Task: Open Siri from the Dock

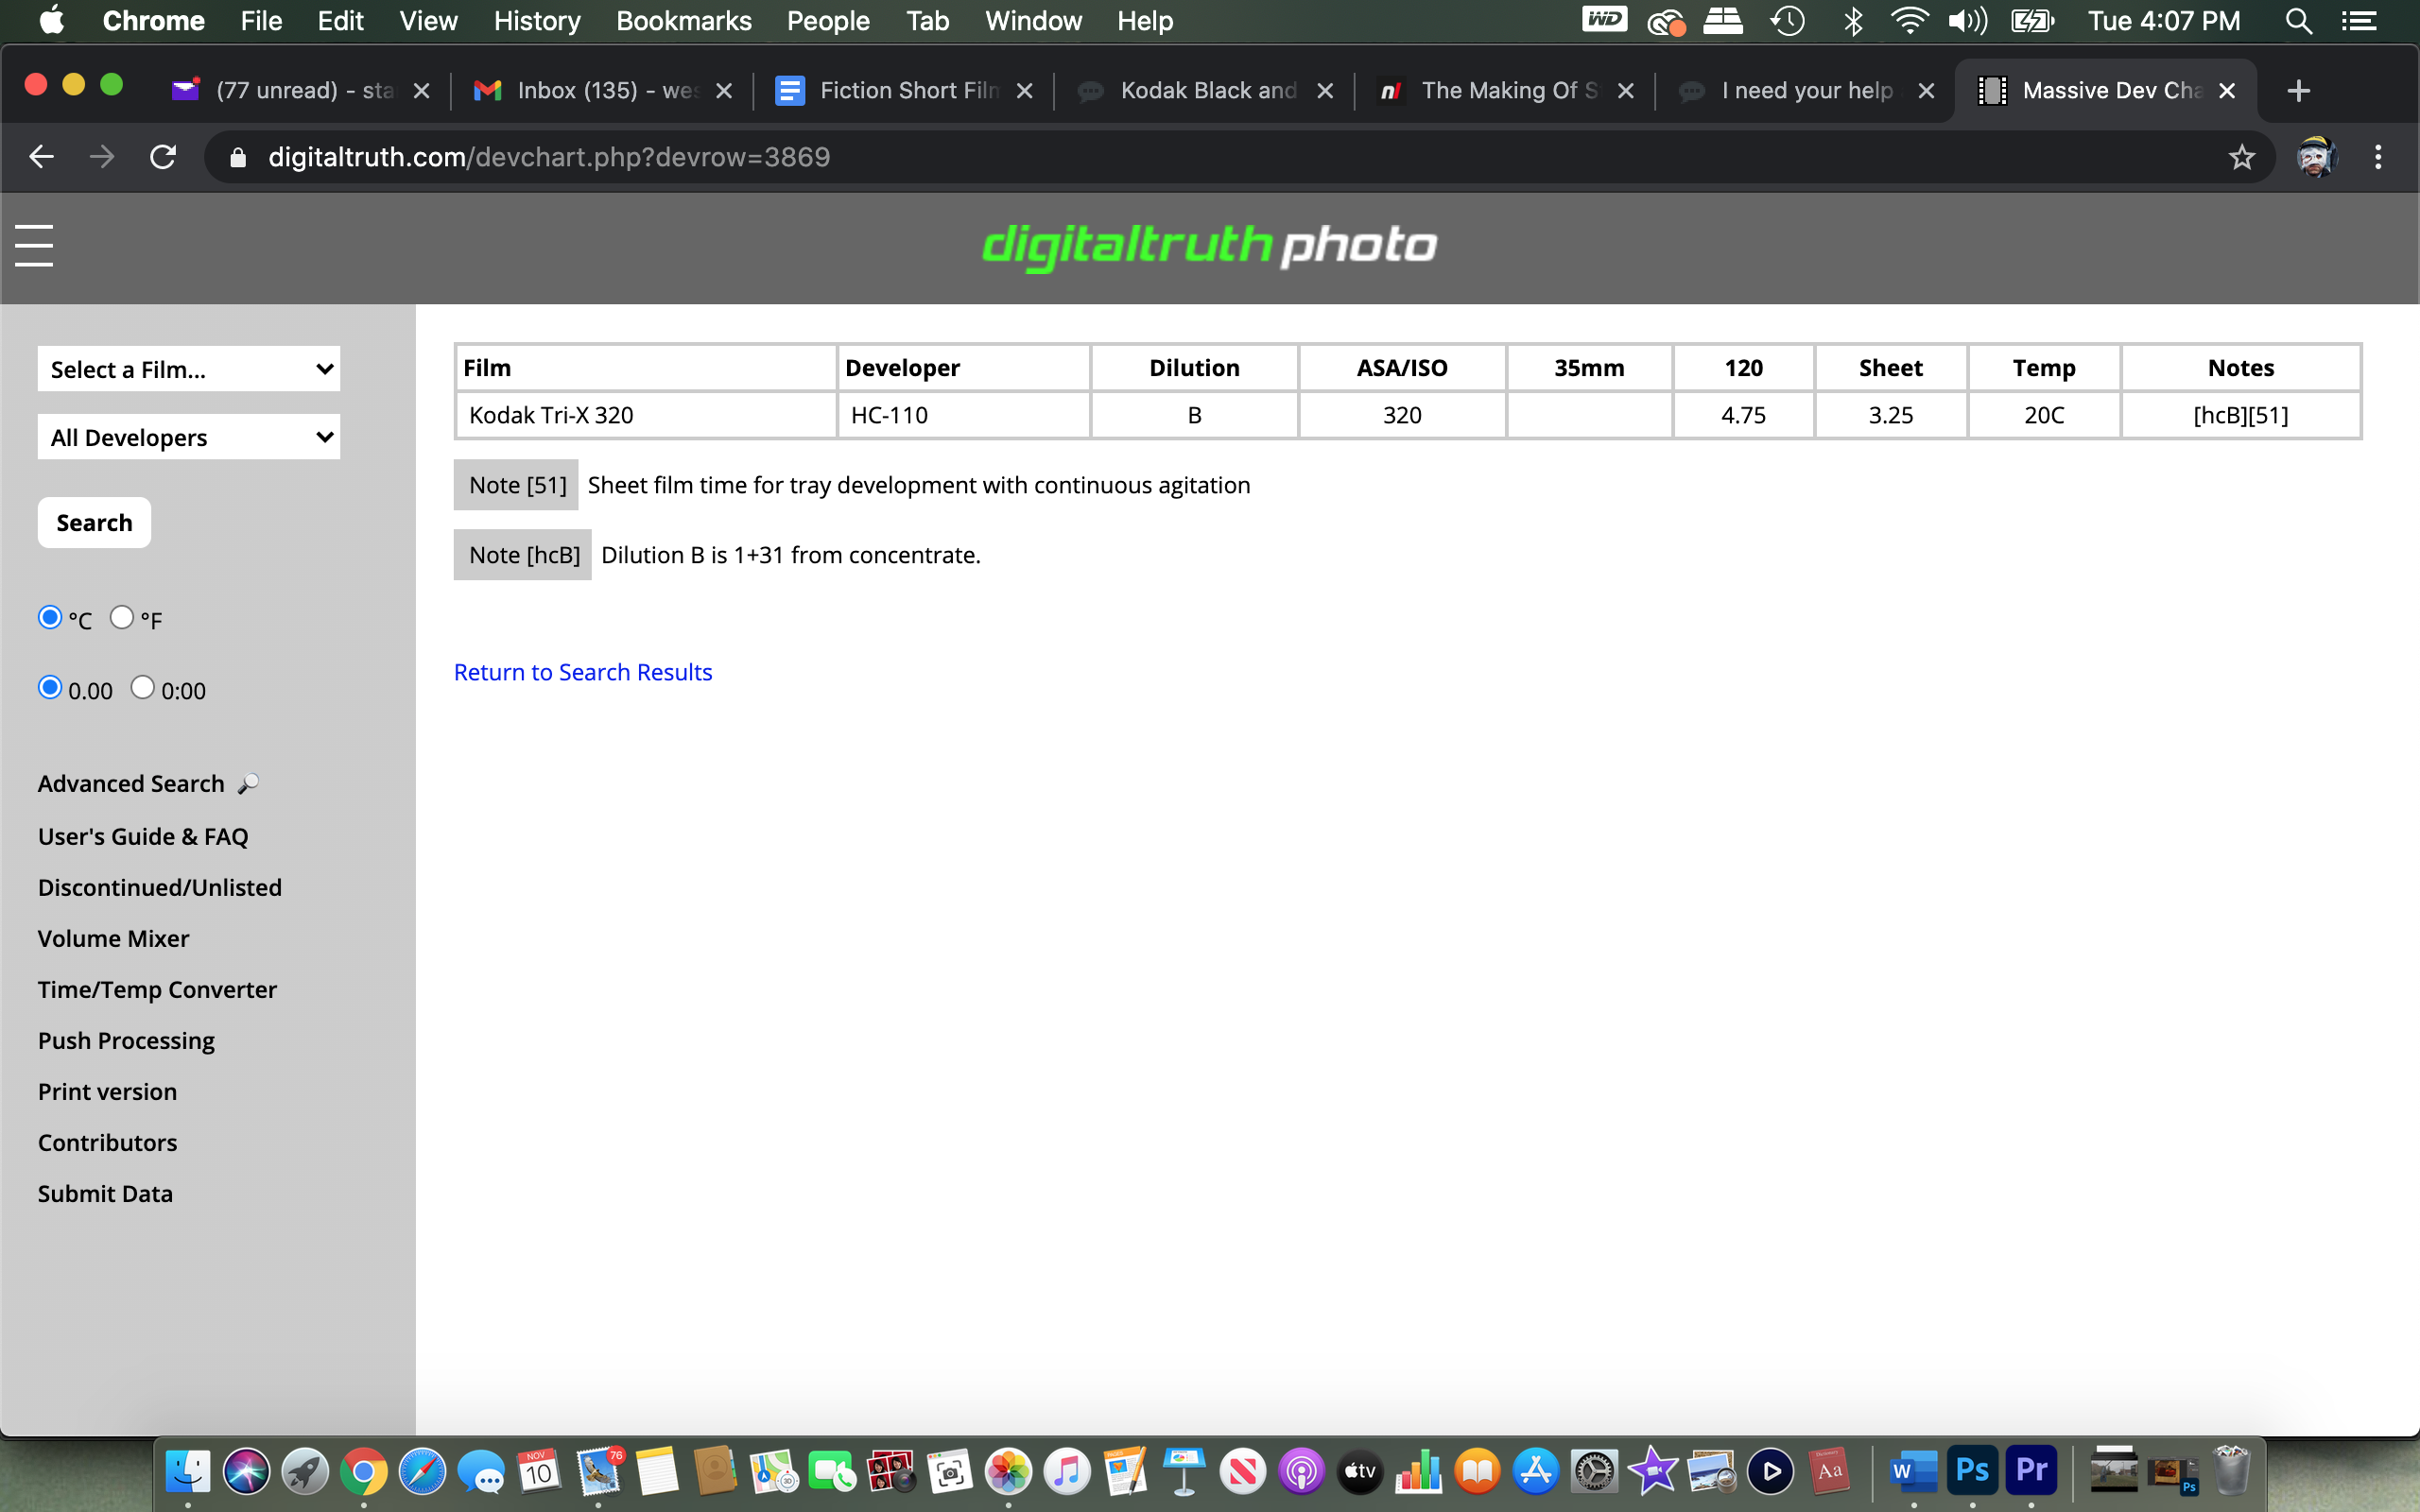Action: (x=246, y=1471)
